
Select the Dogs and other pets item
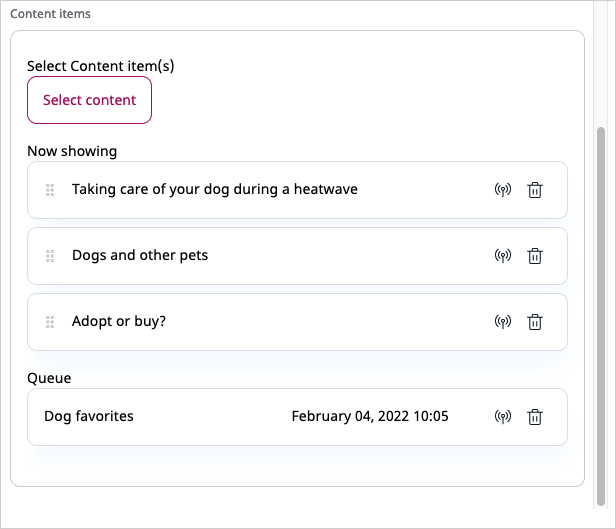[140, 255]
